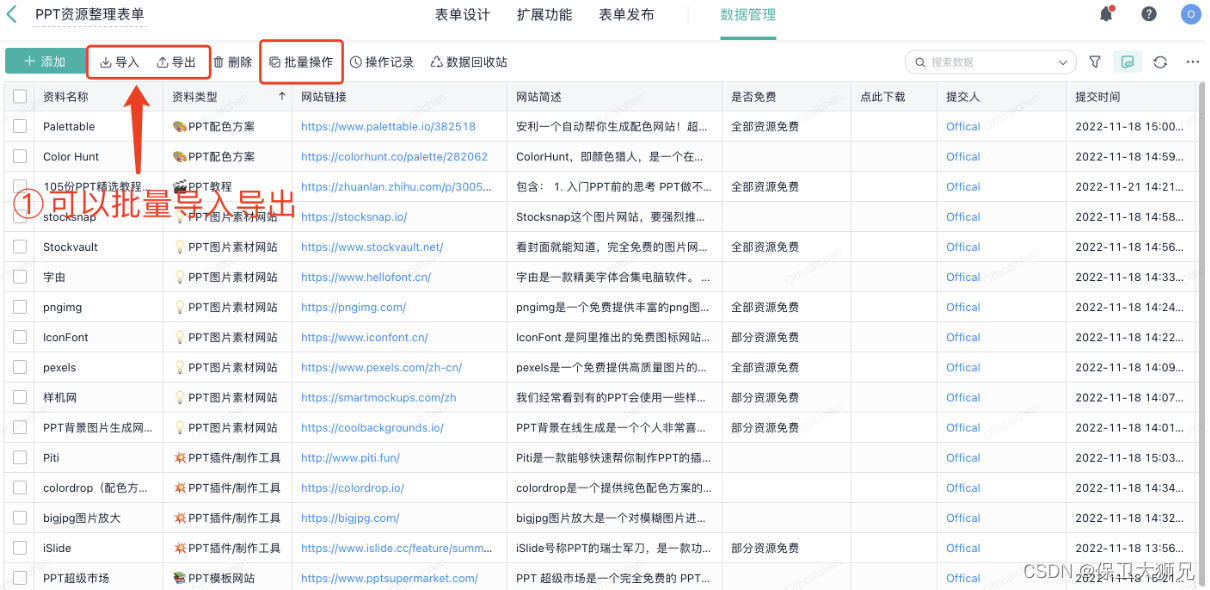The width and height of the screenshot is (1210, 590).
Task: Expand the search box dropdown chevron
Action: point(1063,62)
